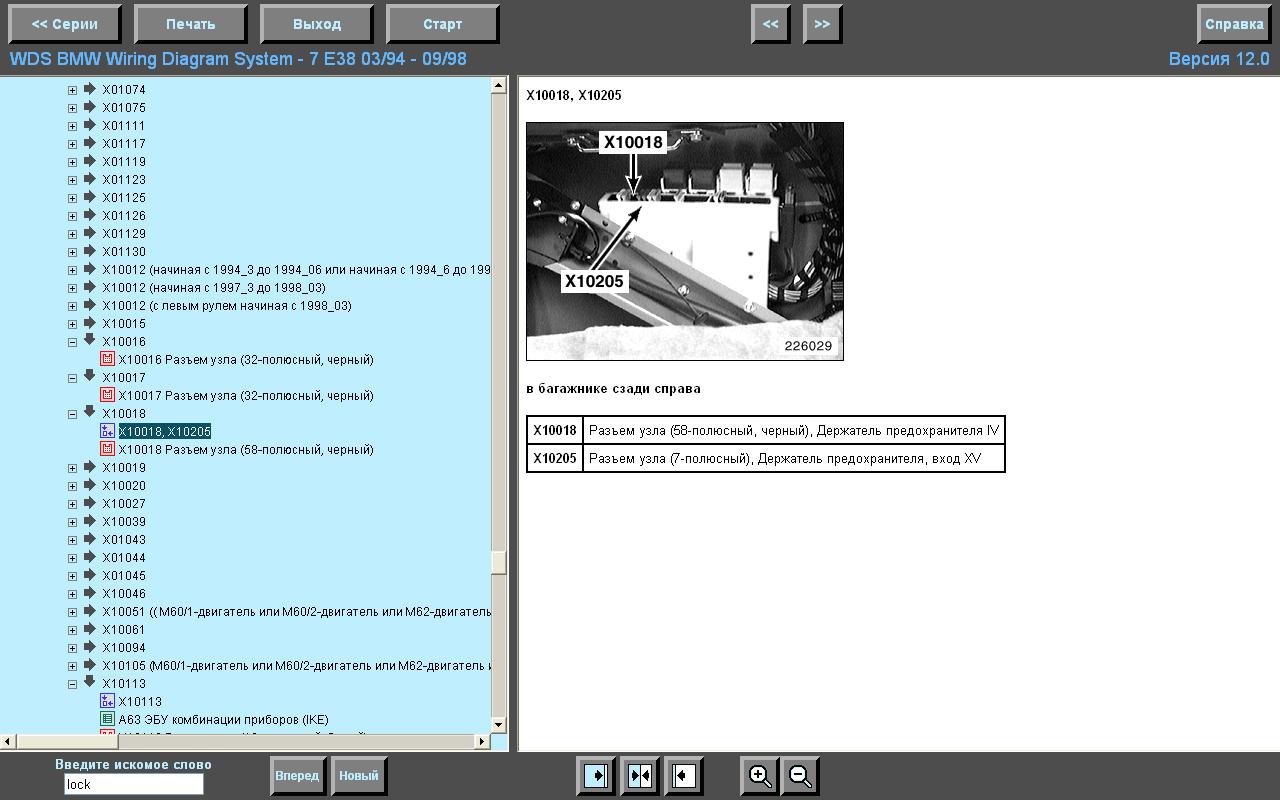Expand the X10019 tree node
This screenshot has width=1280, height=800.
pos(72,468)
